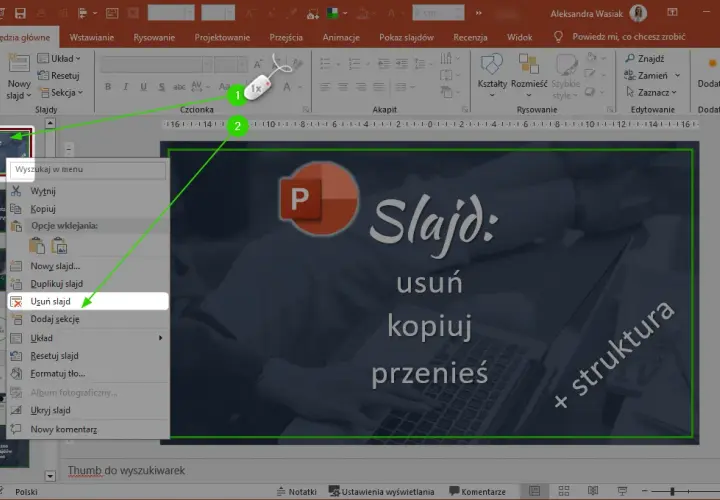
Task: Click the Nowy slajd large icon
Action: 19,64
